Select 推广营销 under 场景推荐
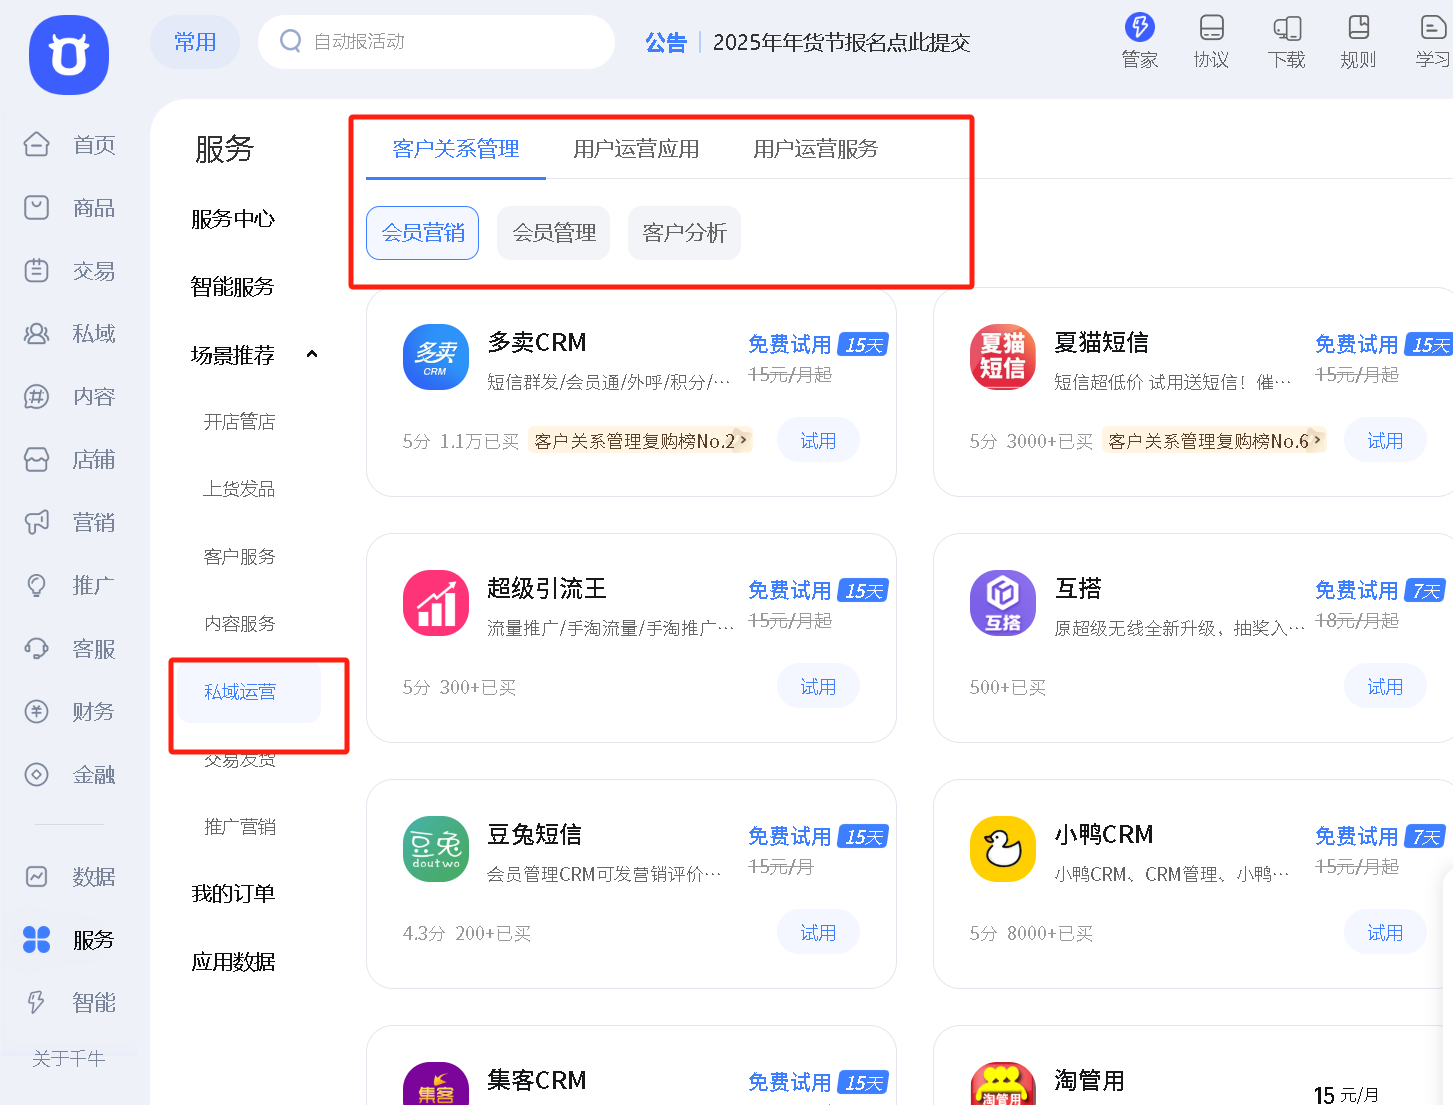1453x1105 pixels. point(240,827)
